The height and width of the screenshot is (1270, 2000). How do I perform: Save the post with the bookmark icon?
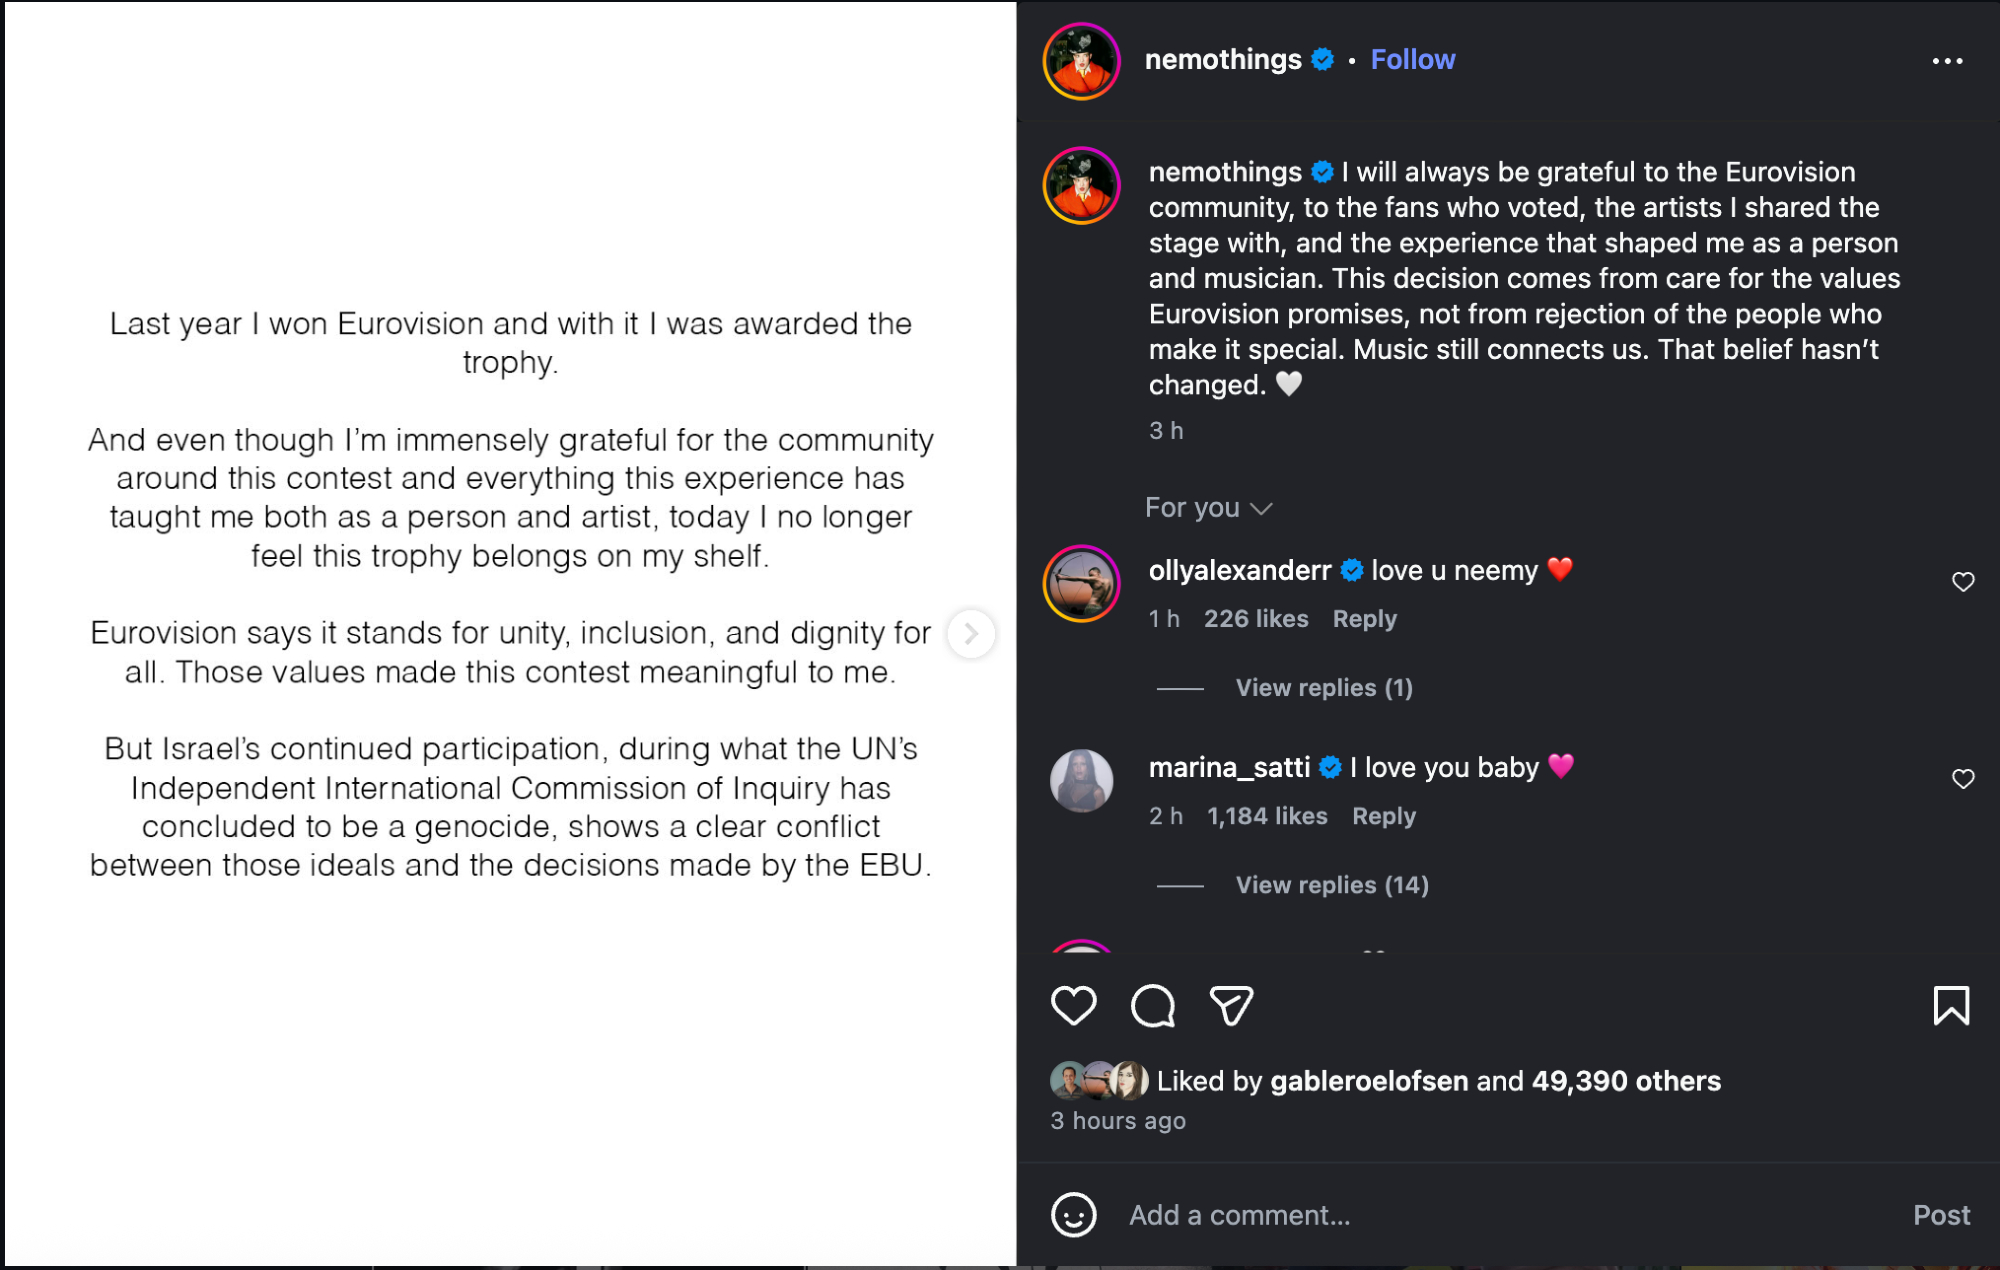[1950, 1005]
